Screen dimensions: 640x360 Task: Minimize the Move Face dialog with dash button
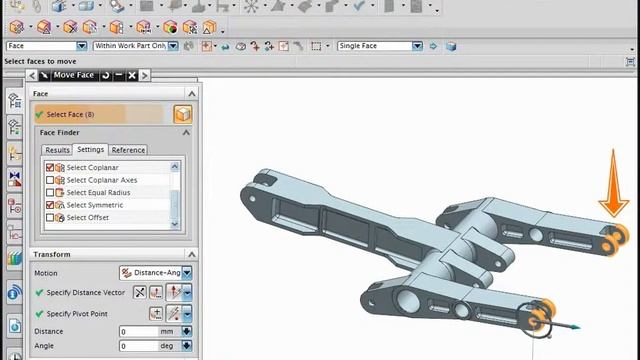[118, 75]
